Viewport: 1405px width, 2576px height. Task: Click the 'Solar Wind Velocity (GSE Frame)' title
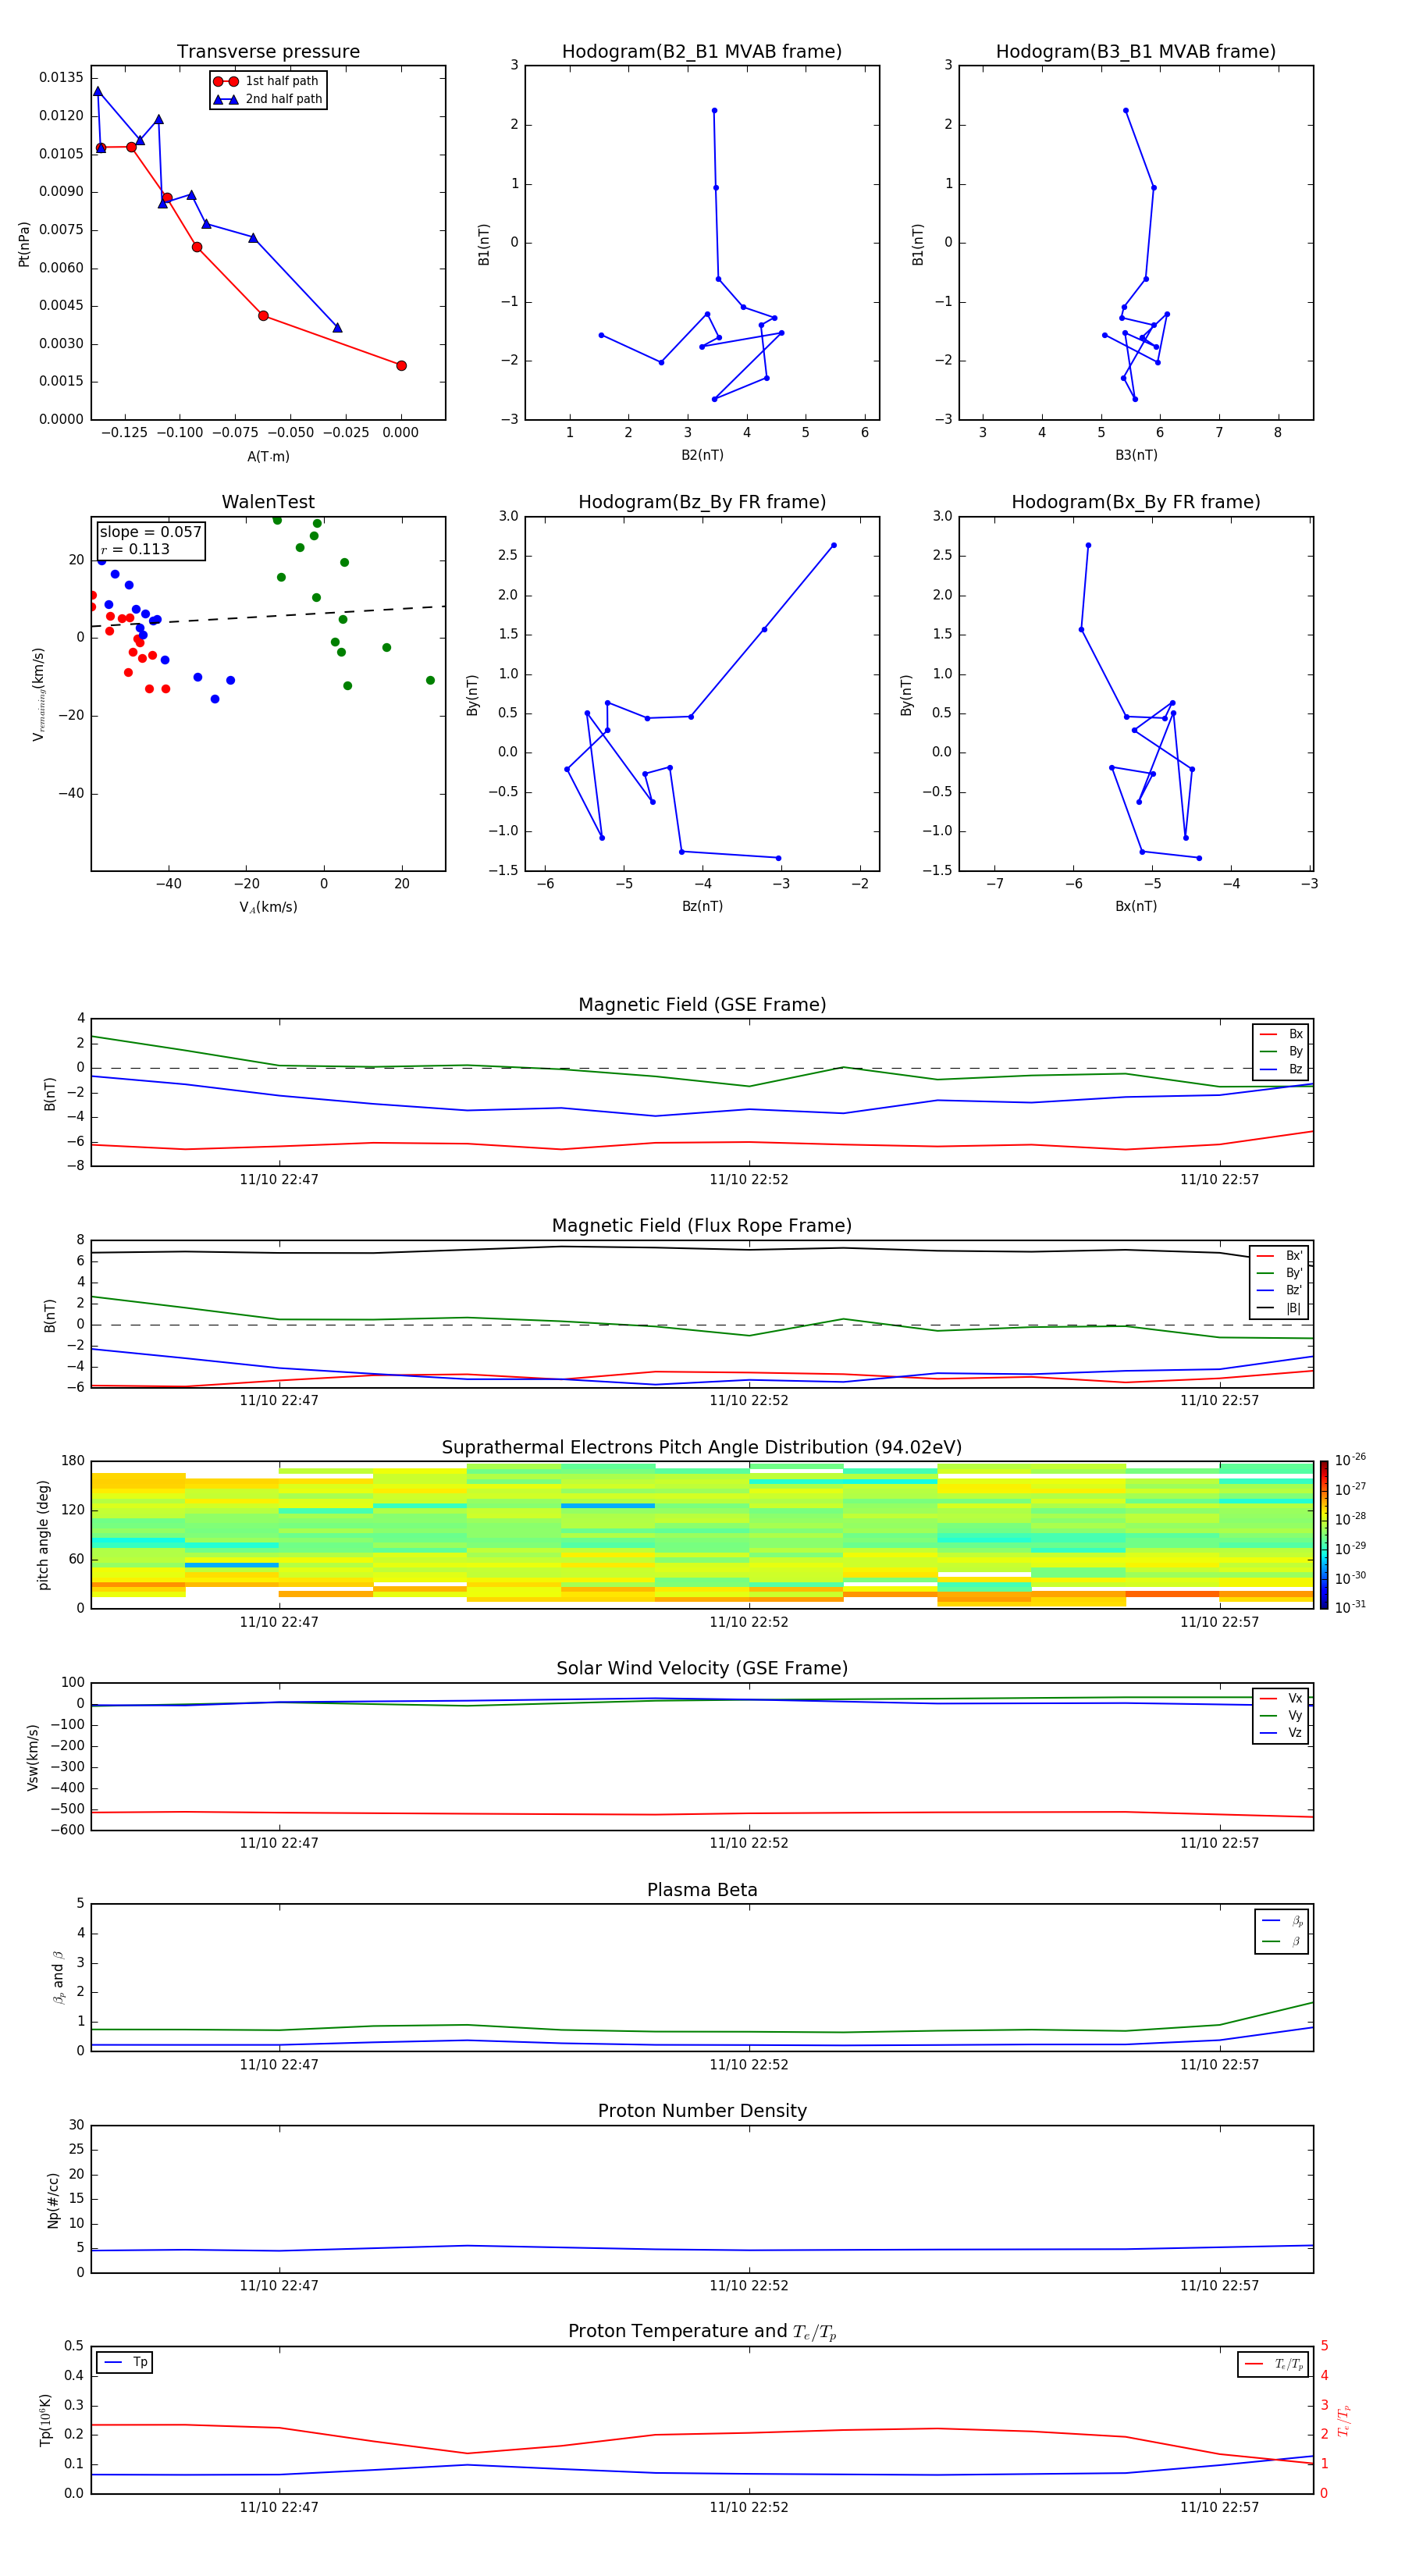(x=702, y=1669)
